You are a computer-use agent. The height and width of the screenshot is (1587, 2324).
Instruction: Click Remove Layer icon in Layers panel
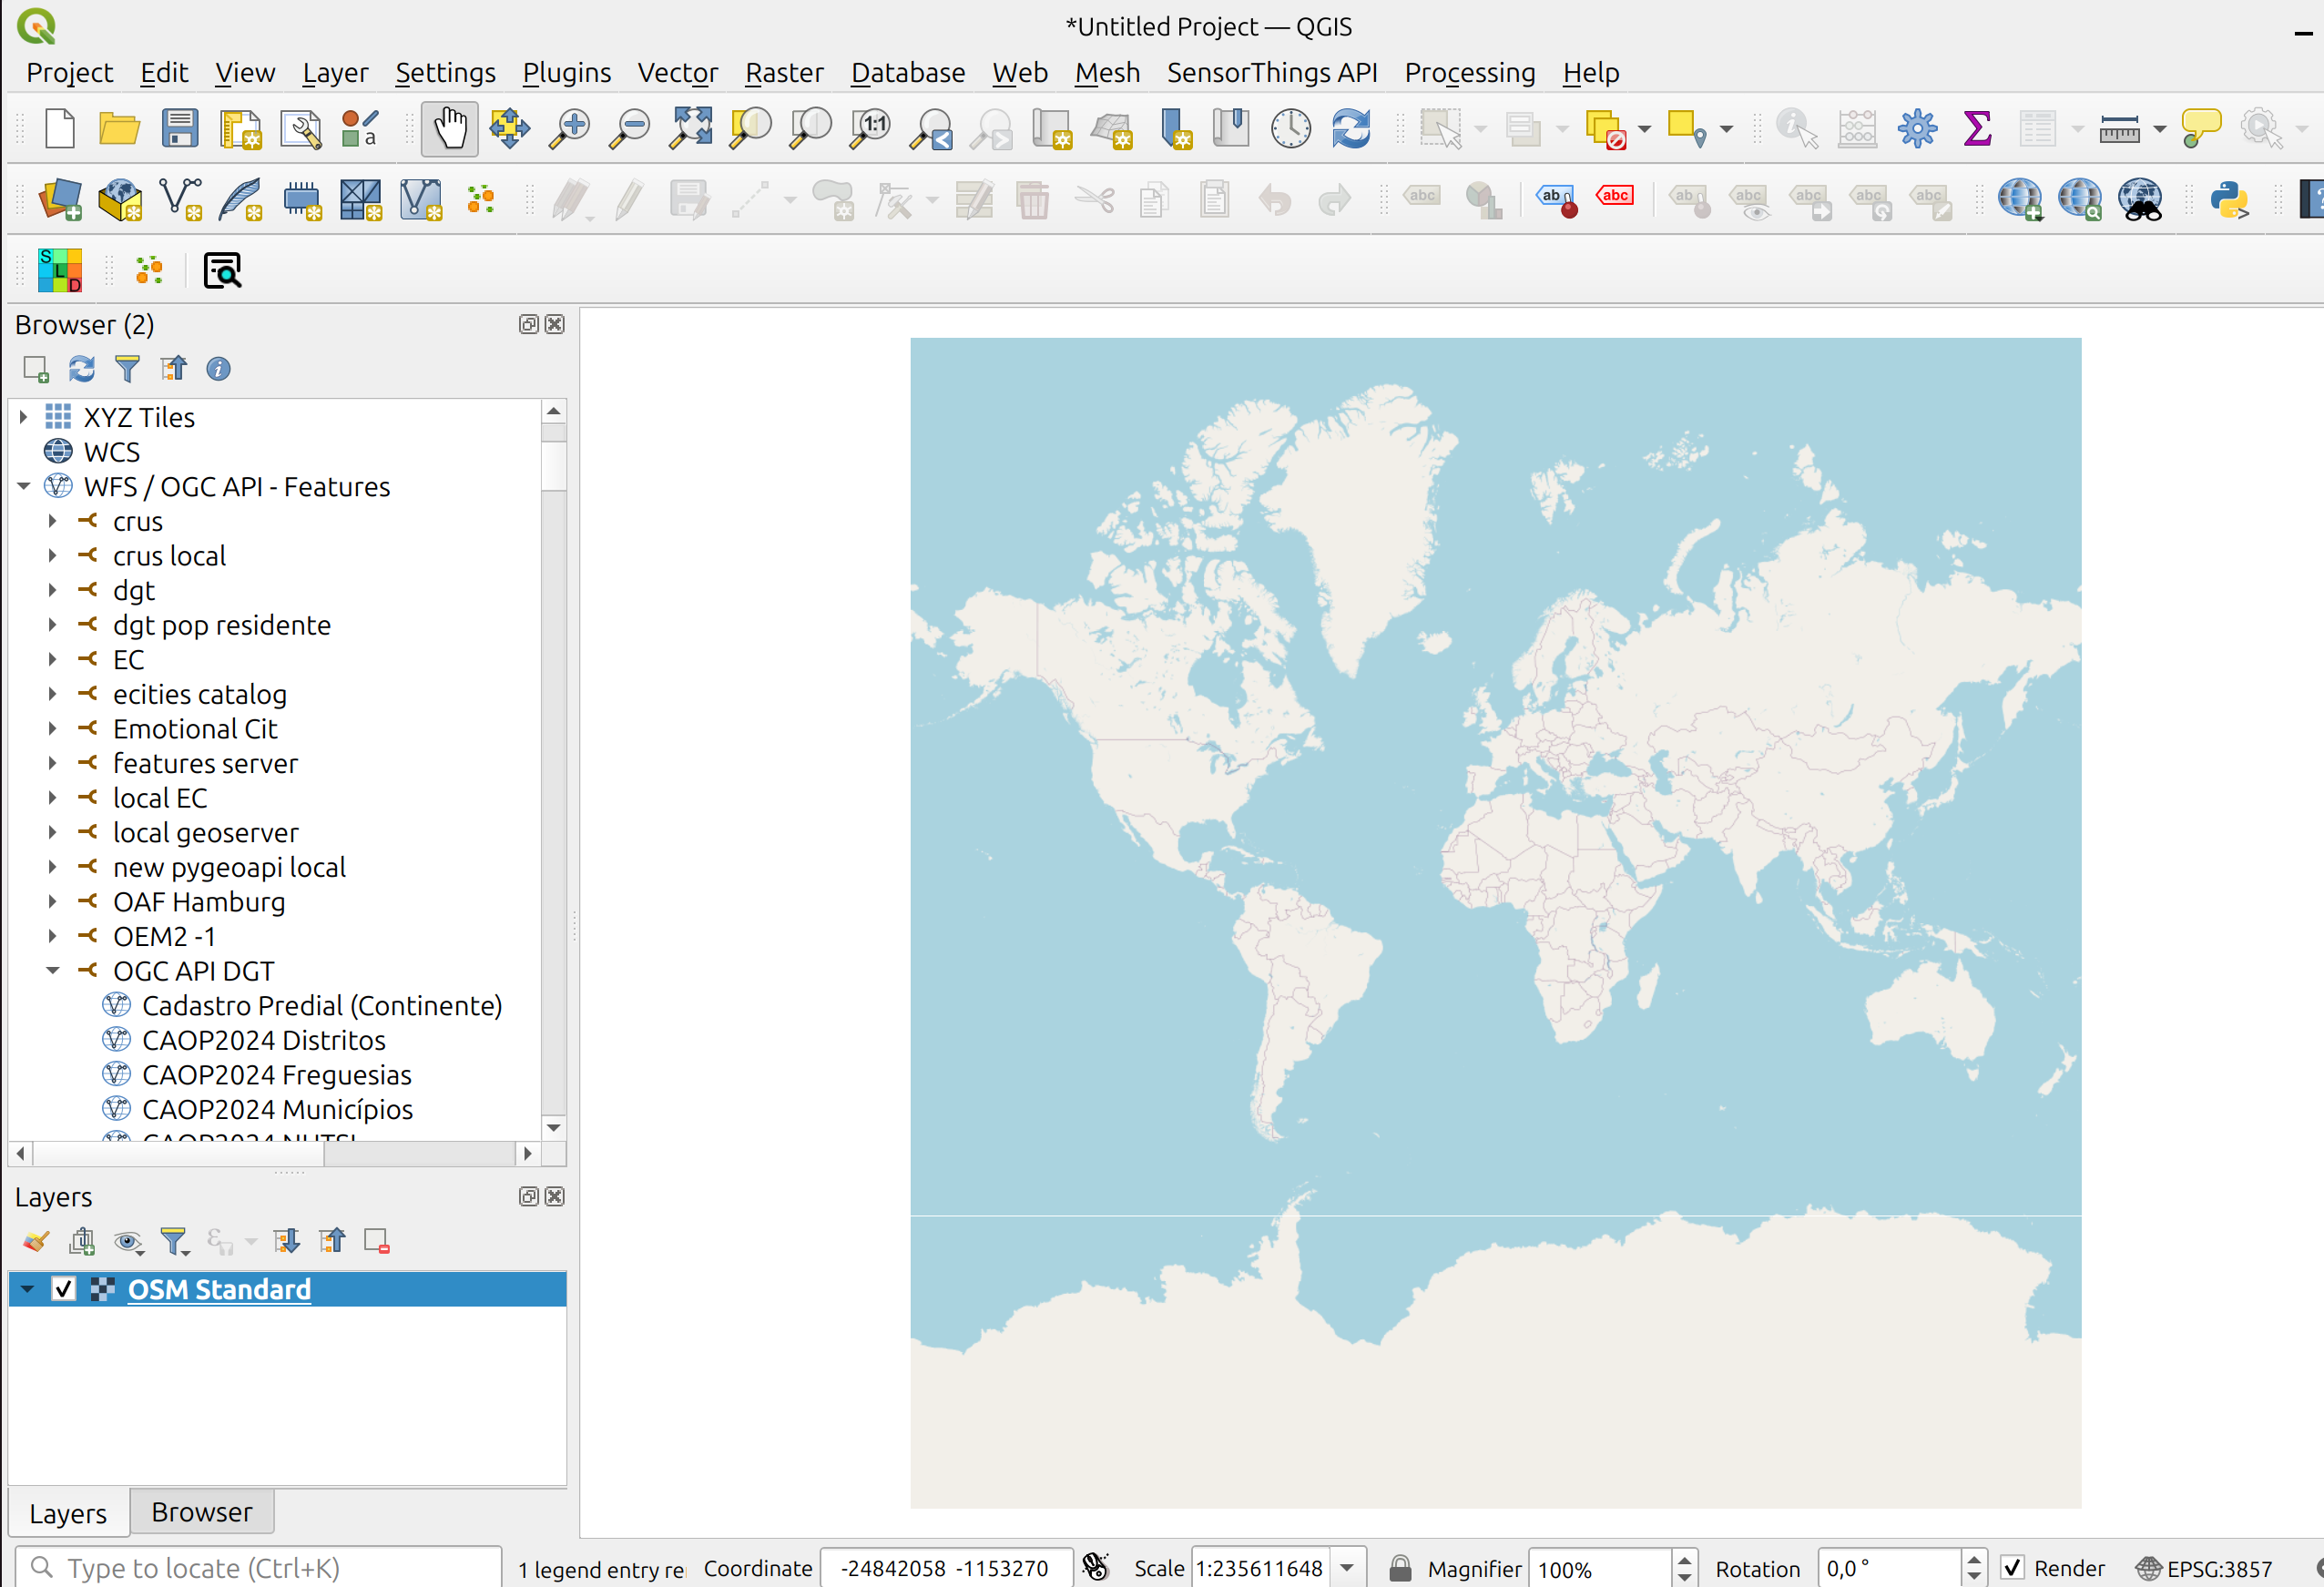pos(377,1241)
